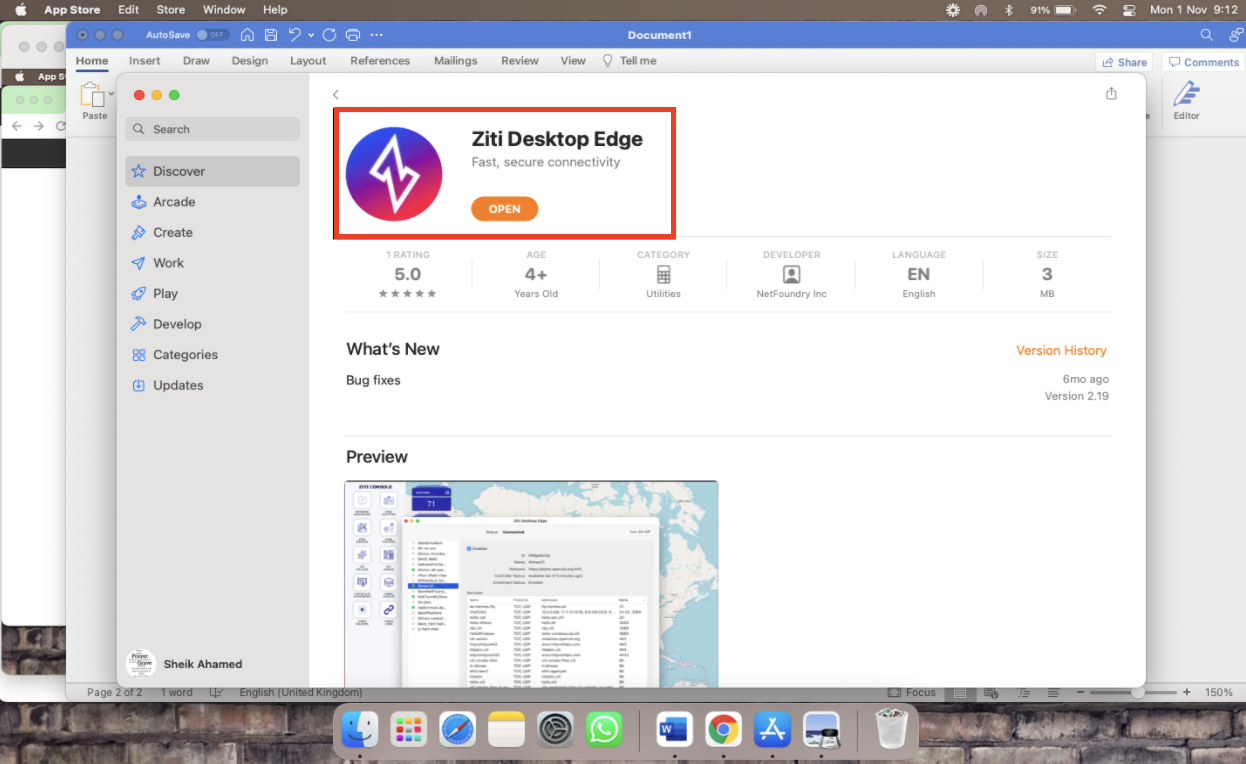The height and width of the screenshot is (764, 1246).
Task: Go back with the chevron arrow
Action: point(336,95)
